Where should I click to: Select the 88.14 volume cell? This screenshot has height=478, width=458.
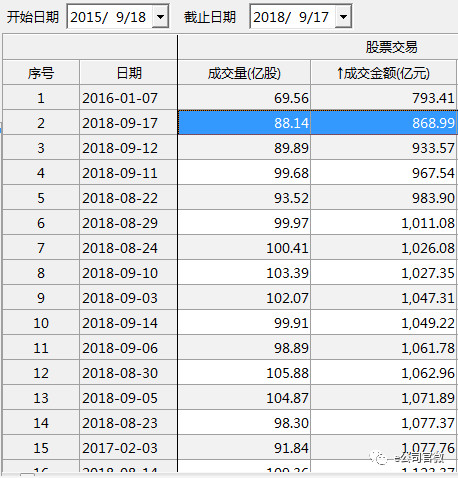point(244,123)
